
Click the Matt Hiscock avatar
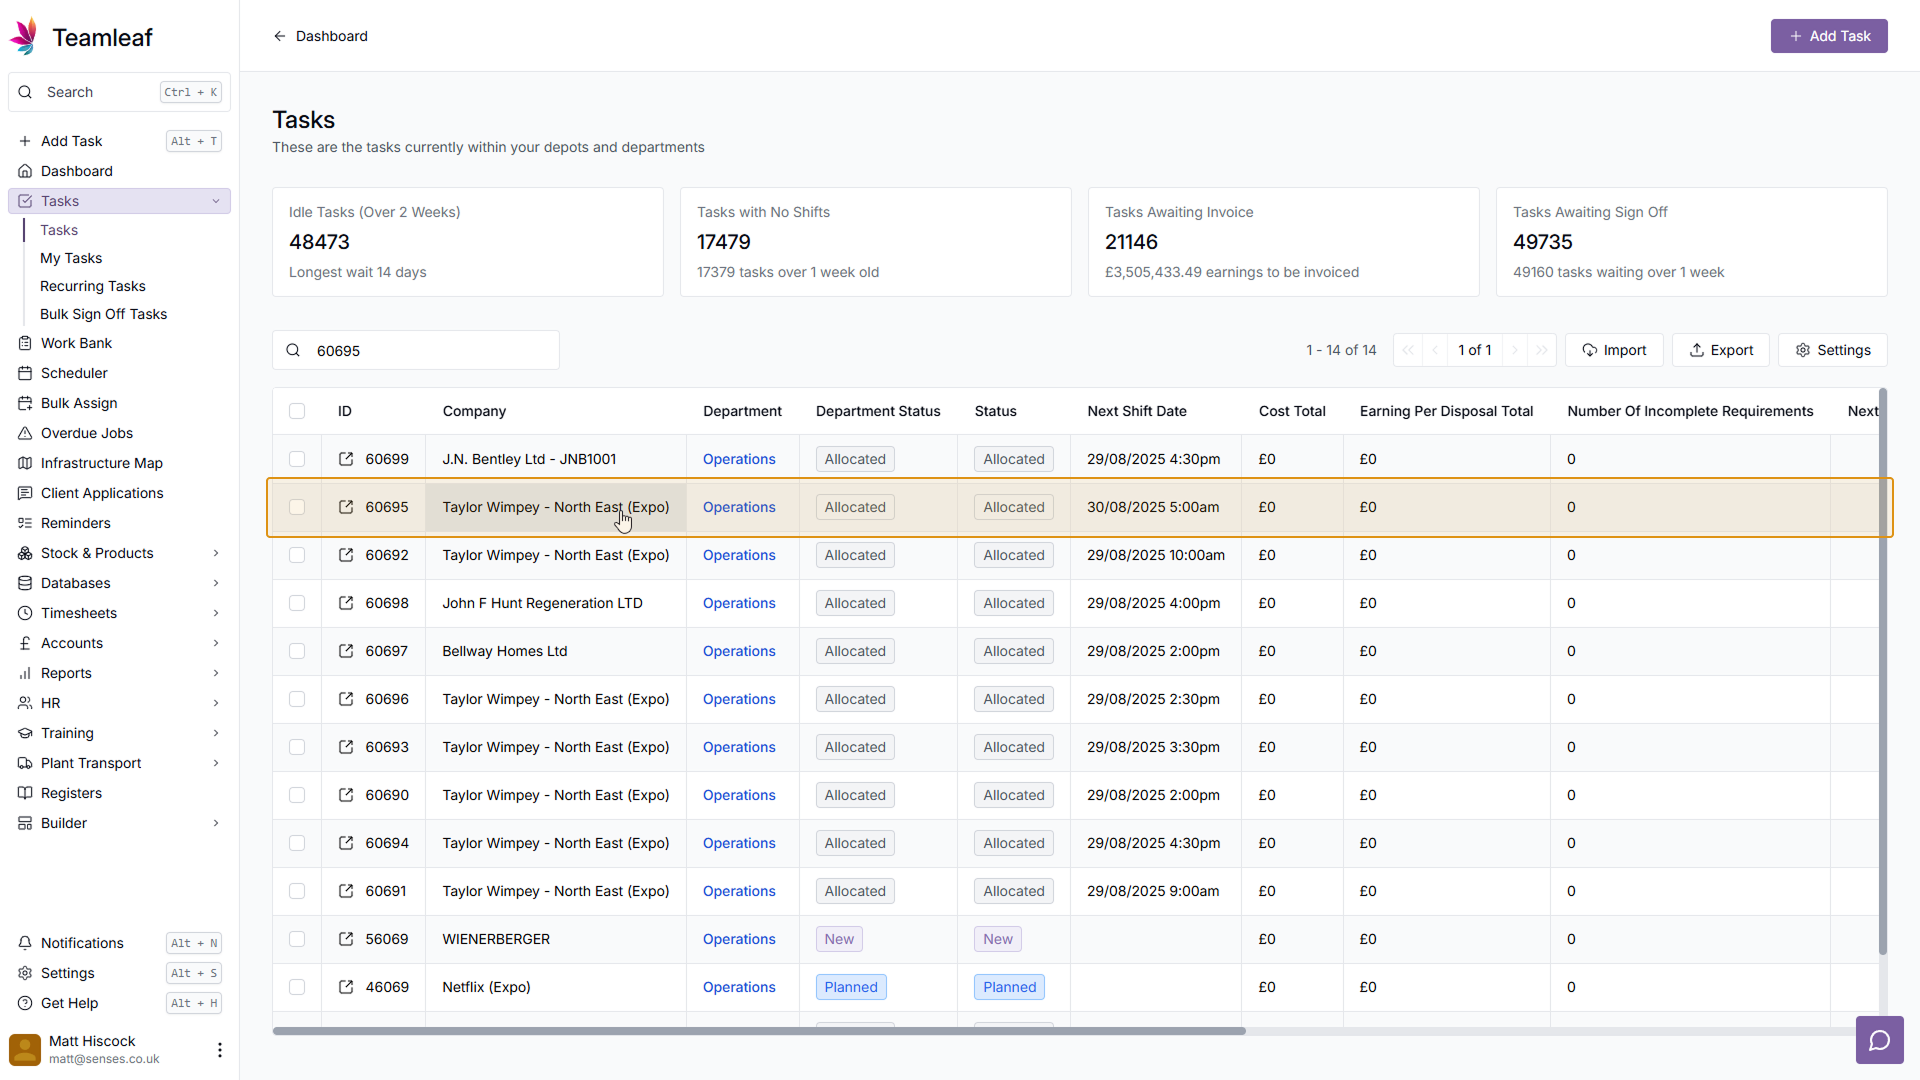[x=25, y=1049]
